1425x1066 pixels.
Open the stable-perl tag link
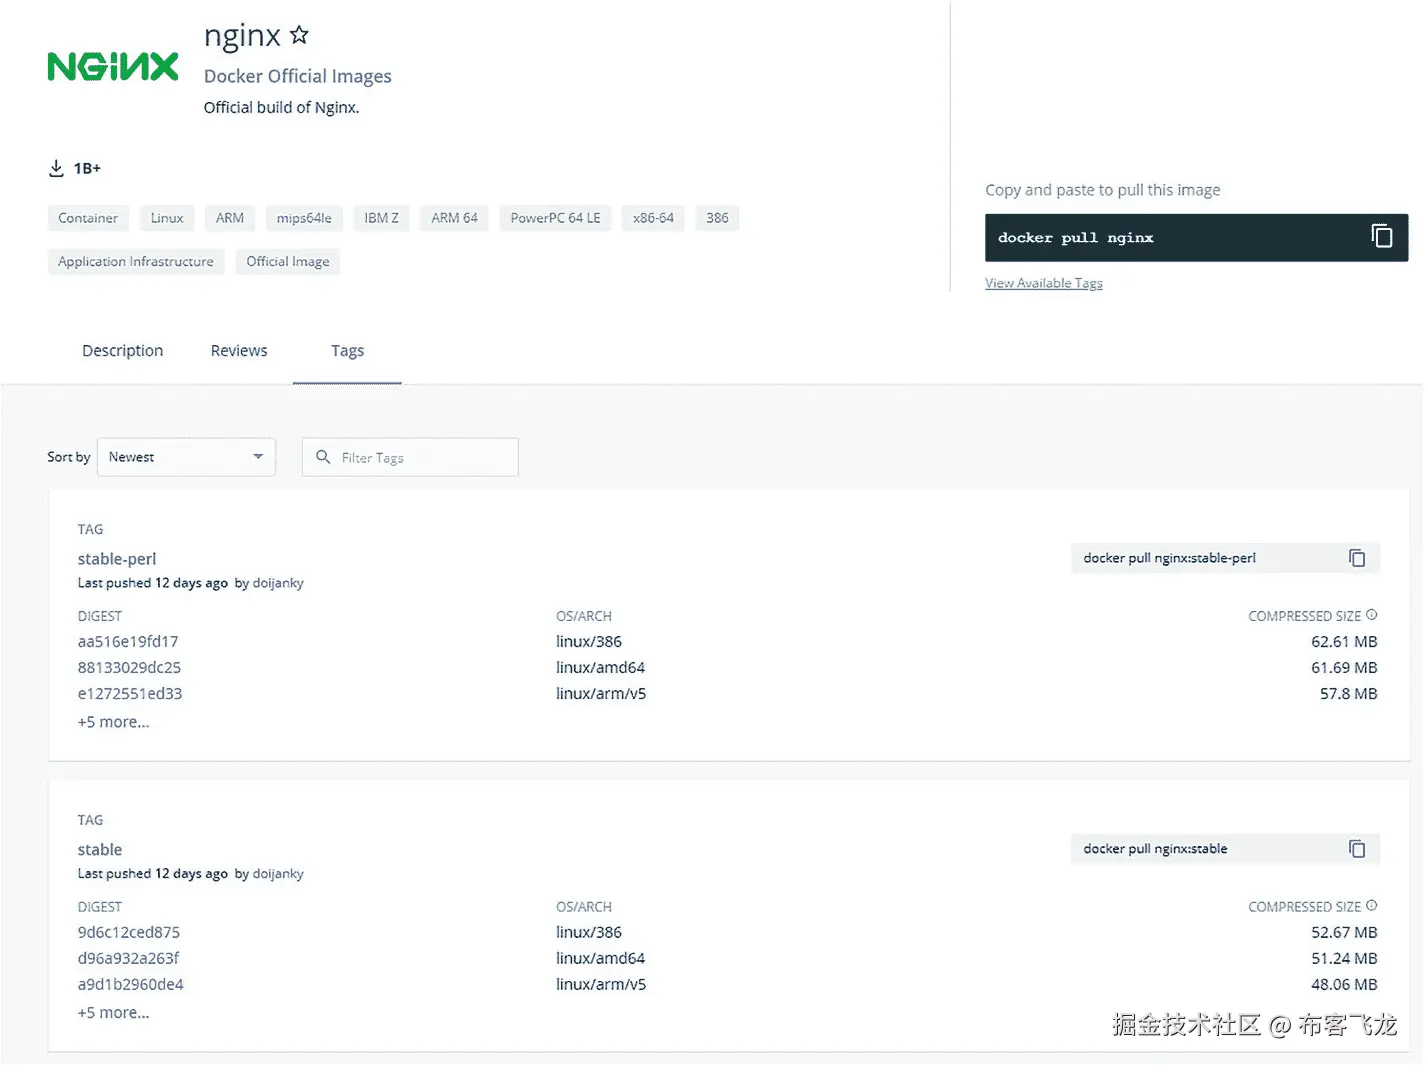click(x=117, y=559)
